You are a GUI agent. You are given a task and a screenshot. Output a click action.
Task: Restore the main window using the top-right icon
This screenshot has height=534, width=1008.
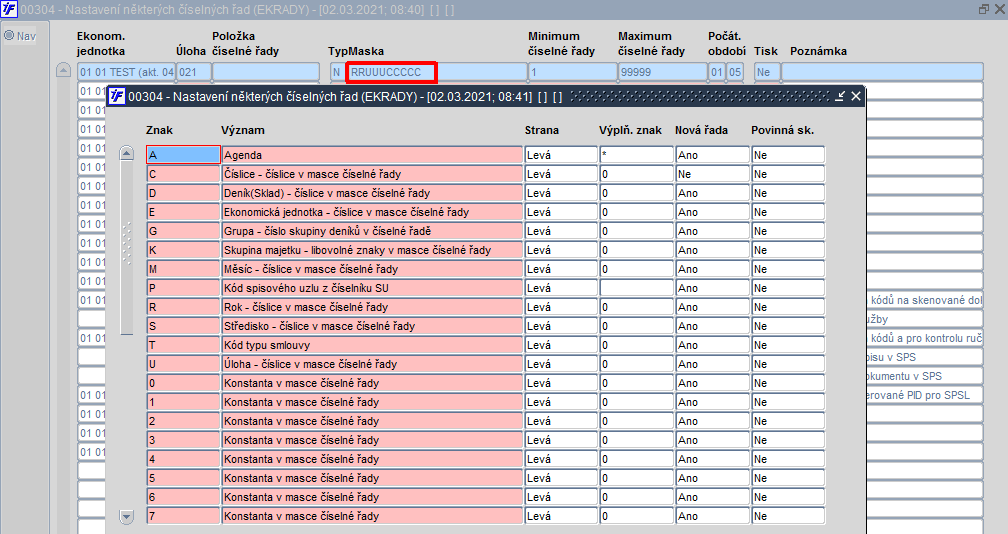pyautogui.click(x=984, y=9)
